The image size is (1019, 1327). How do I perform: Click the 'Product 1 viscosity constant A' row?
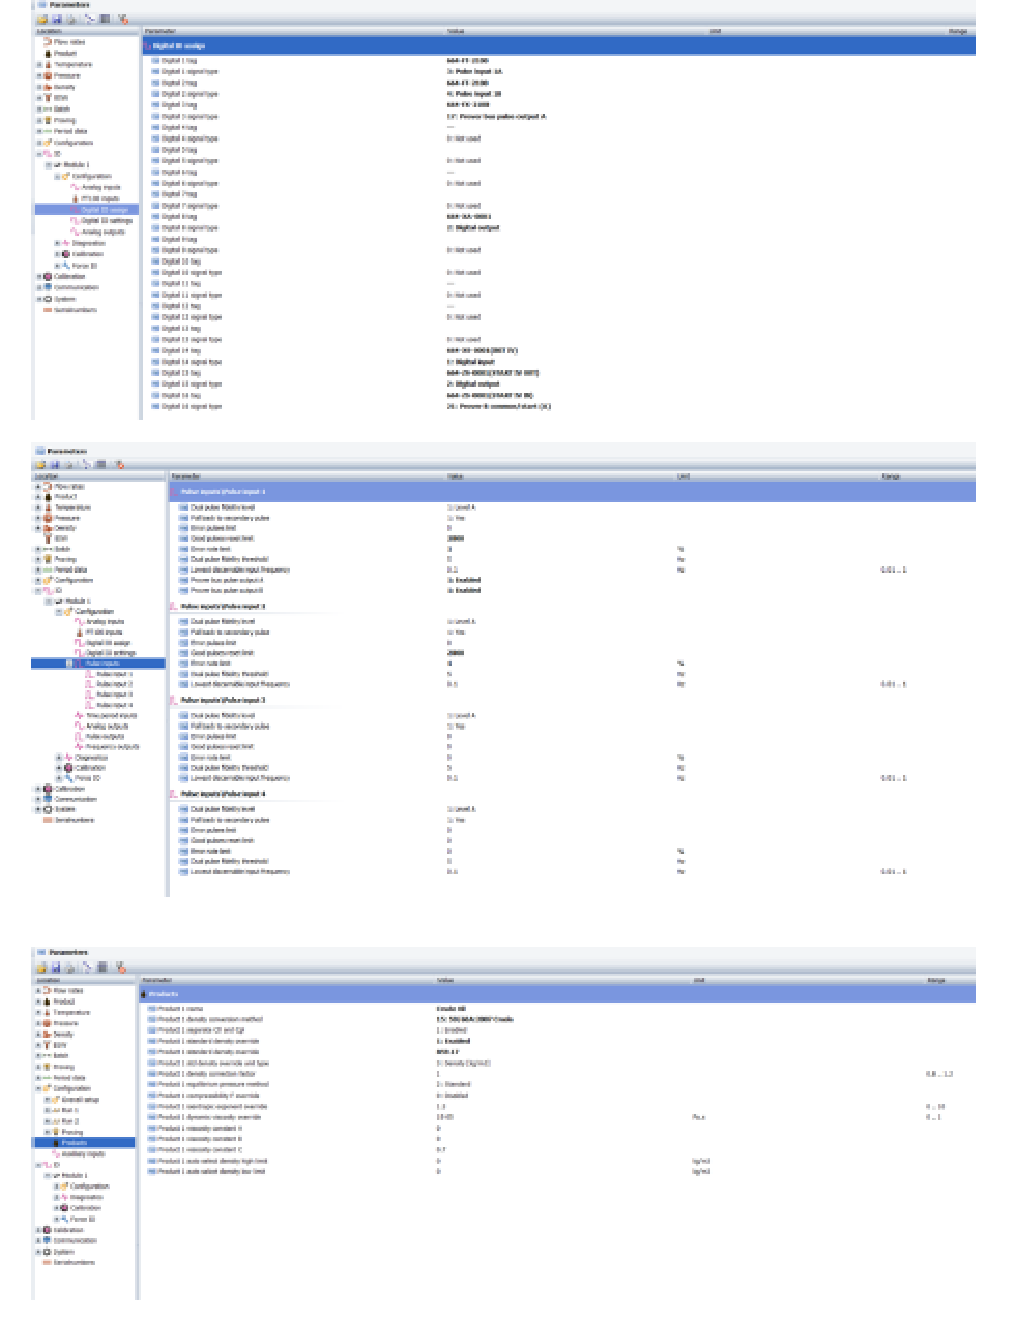point(557,1128)
